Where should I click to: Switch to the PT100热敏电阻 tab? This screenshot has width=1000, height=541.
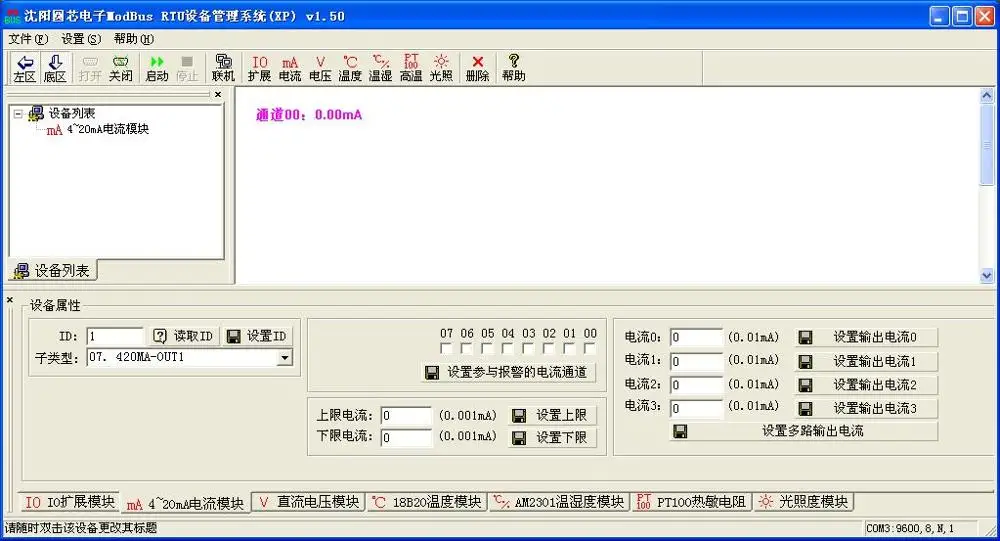coord(691,502)
